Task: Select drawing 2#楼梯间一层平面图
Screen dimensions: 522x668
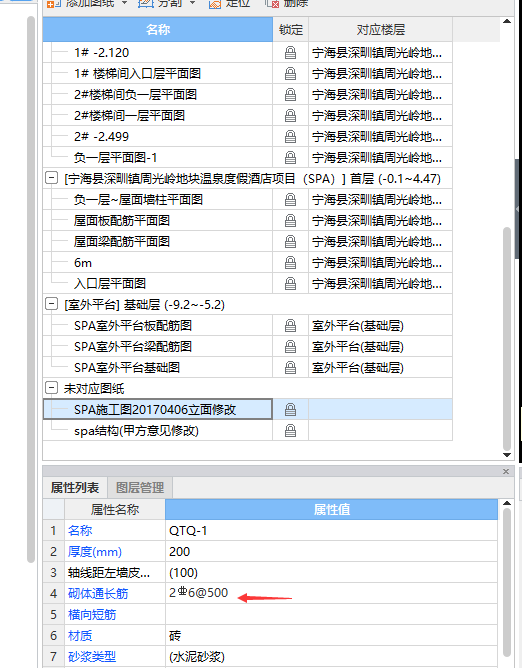Action: coord(130,115)
